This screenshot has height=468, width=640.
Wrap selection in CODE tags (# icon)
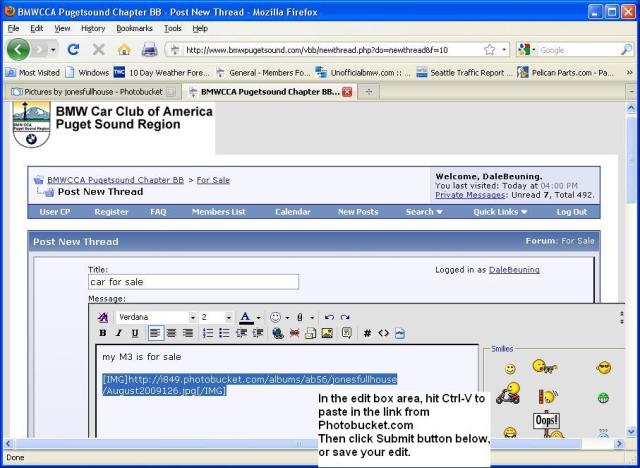click(x=367, y=333)
